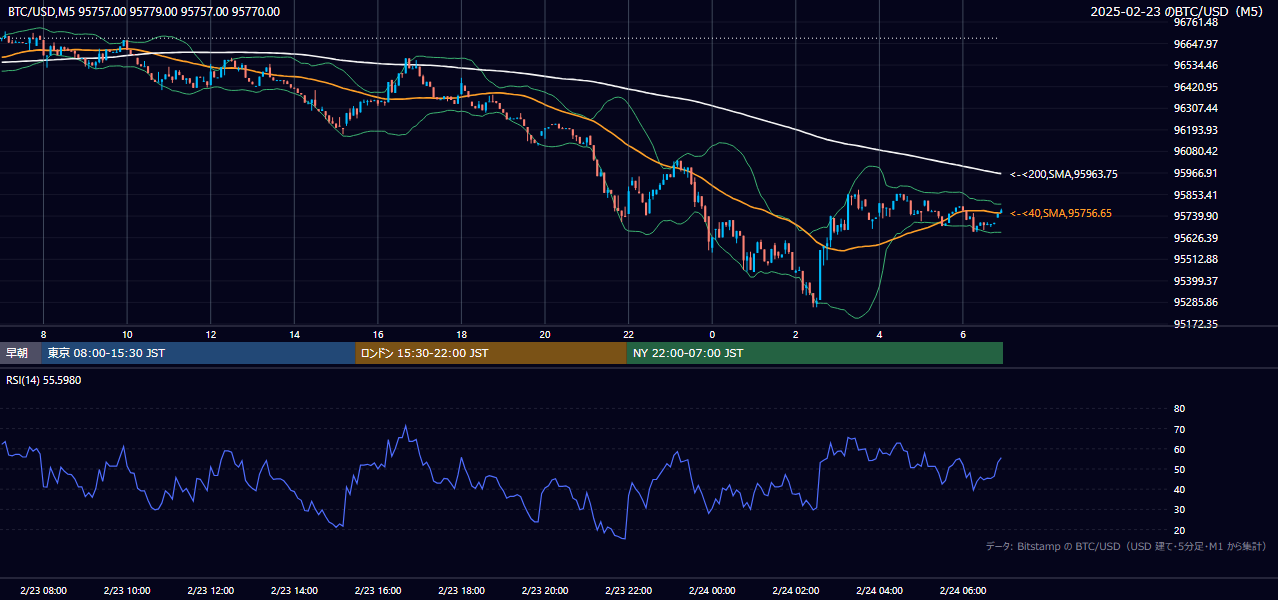Click RSI scale label 50
This screenshot has height=600, width=1278.
click(1179, 469)
